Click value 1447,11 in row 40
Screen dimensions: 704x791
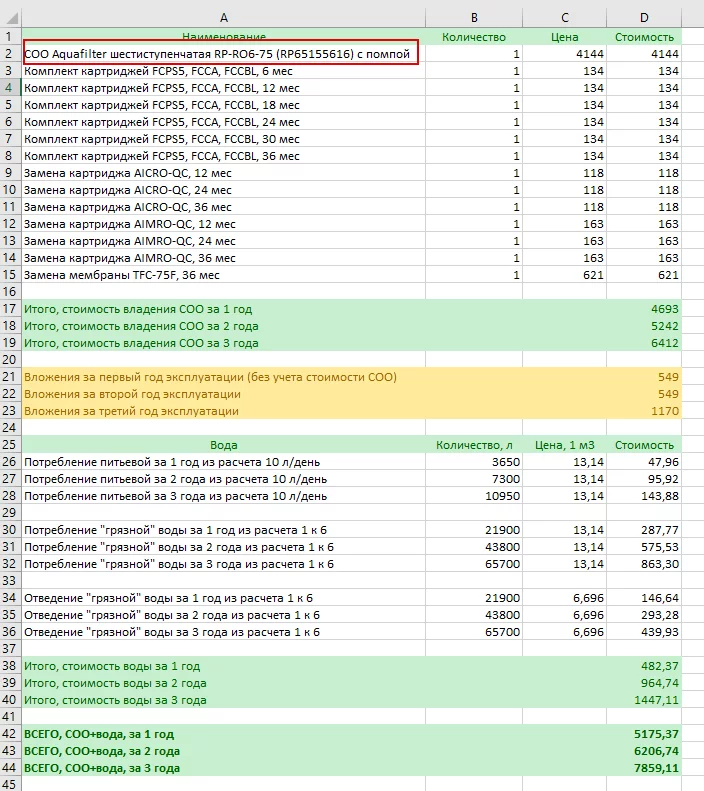point(644,700)
